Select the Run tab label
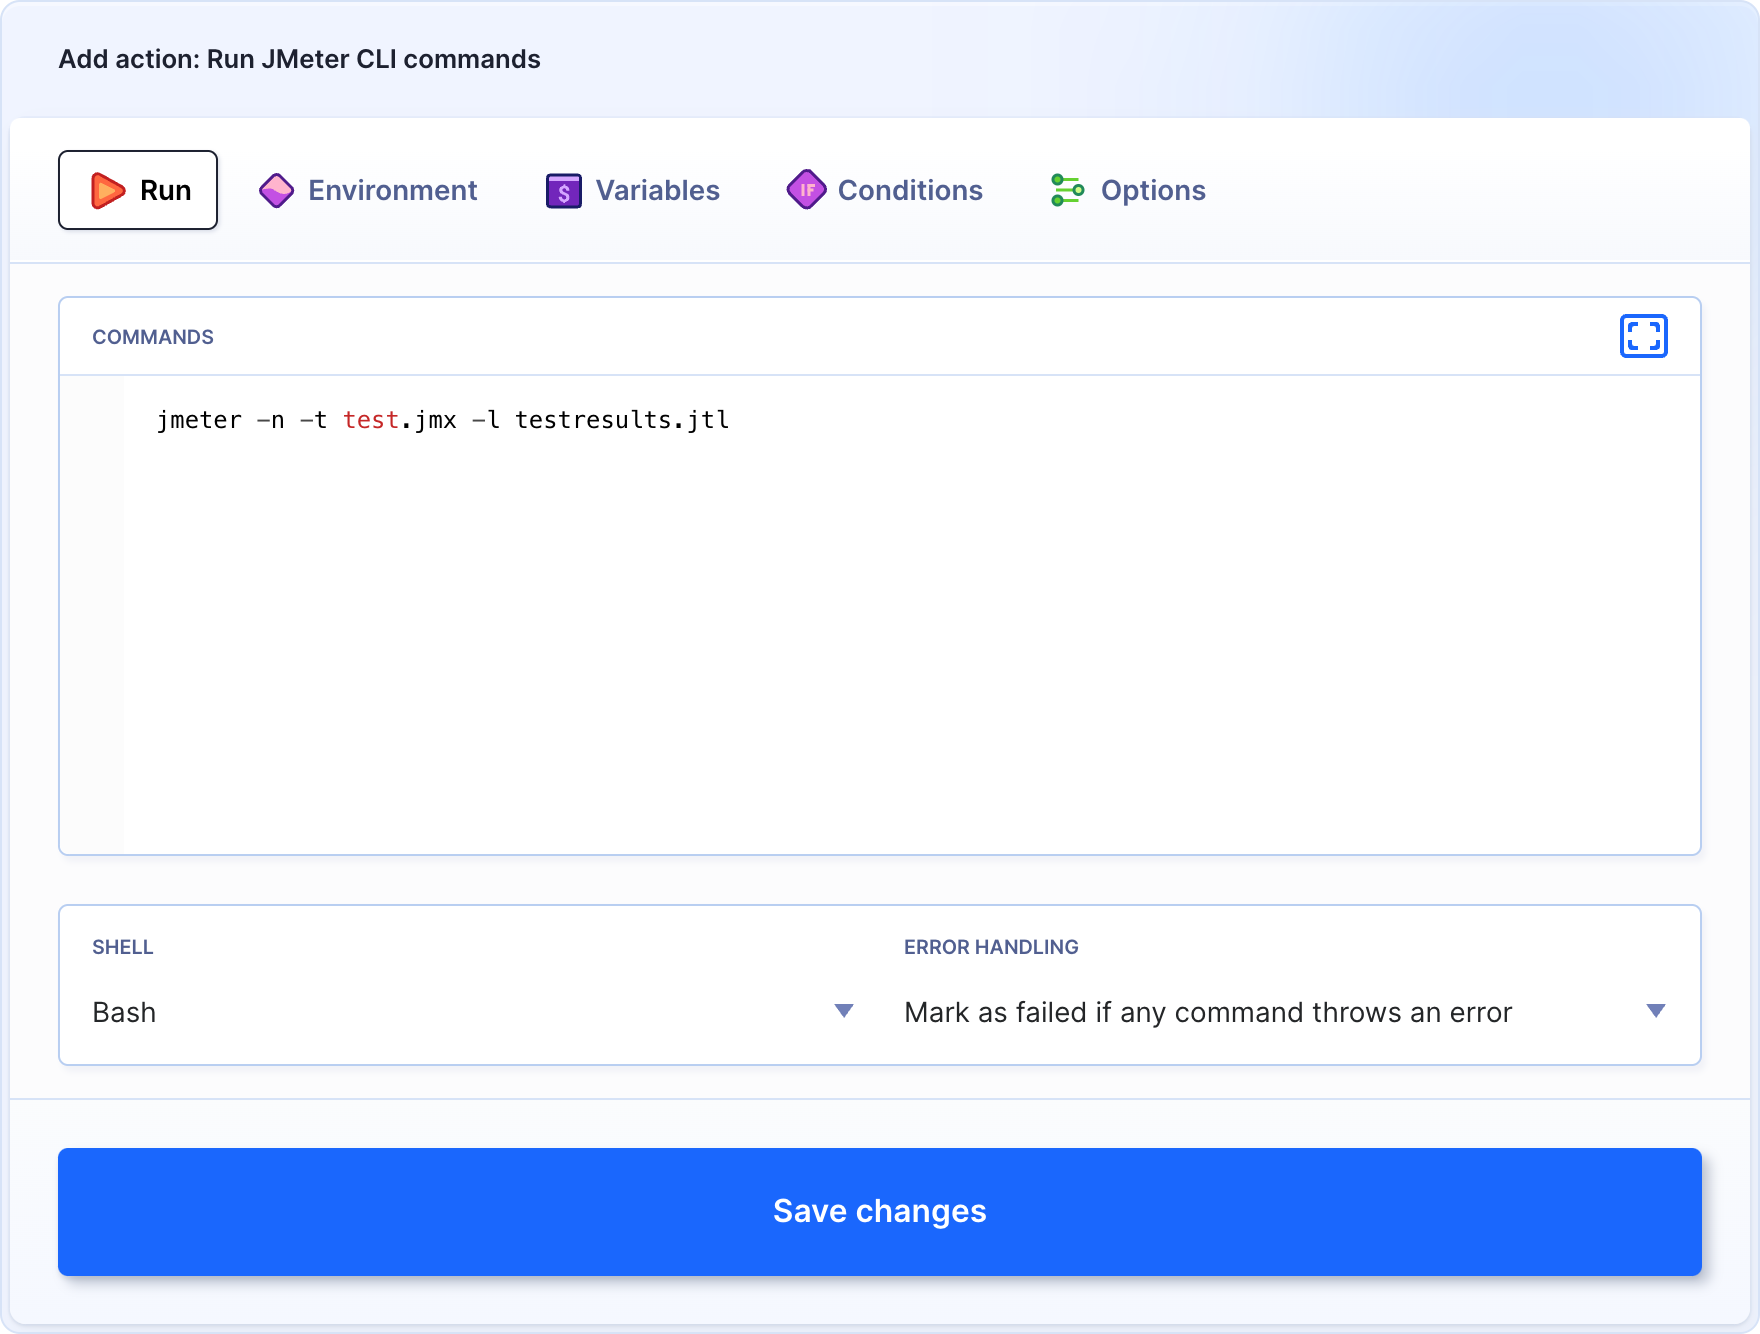 coord(166,190)
